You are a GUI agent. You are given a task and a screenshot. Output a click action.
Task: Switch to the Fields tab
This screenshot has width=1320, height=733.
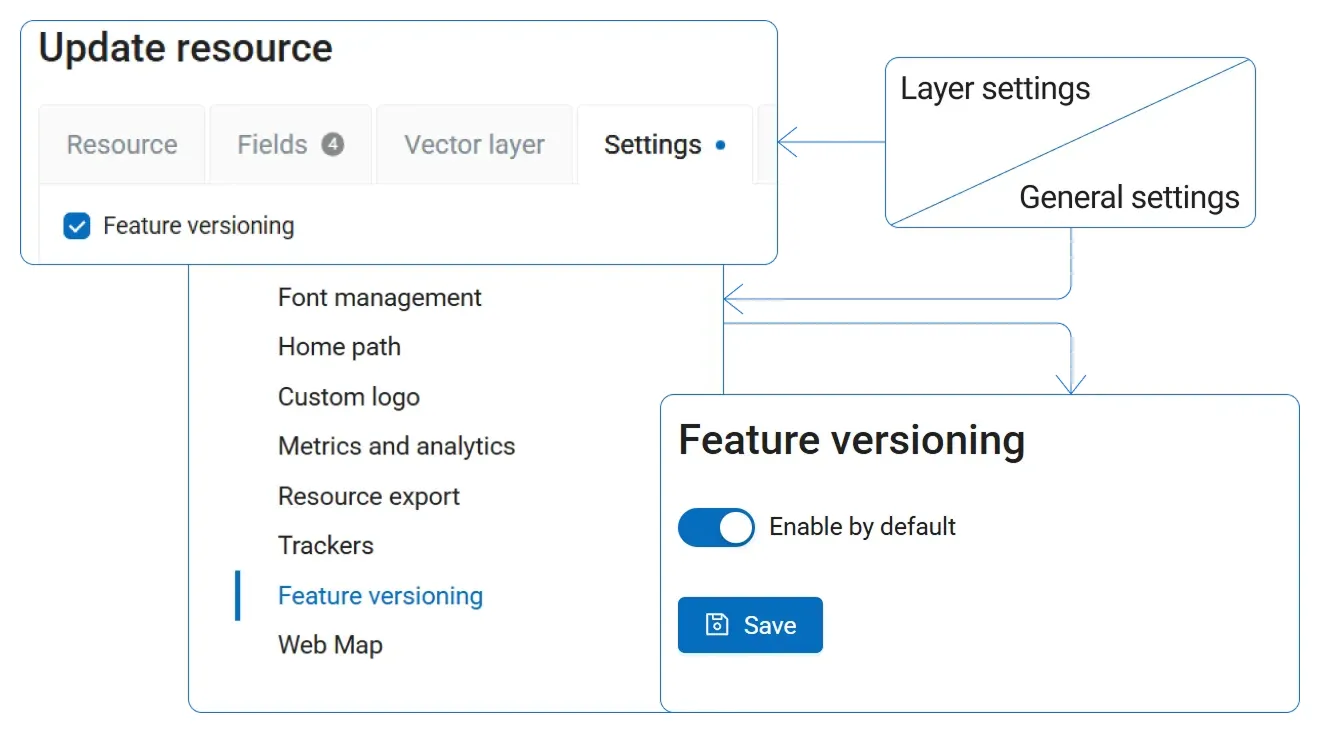tap(290, 145)
